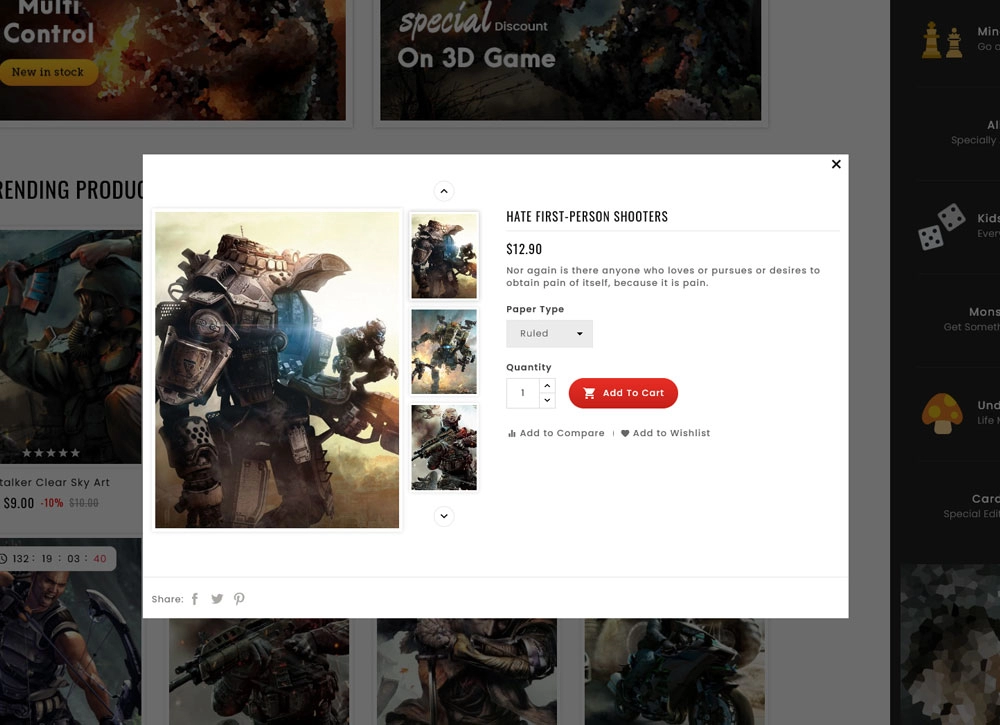The image size is (1000, 725).
Task: Close the quick view modal
Action: click(836, 164)
